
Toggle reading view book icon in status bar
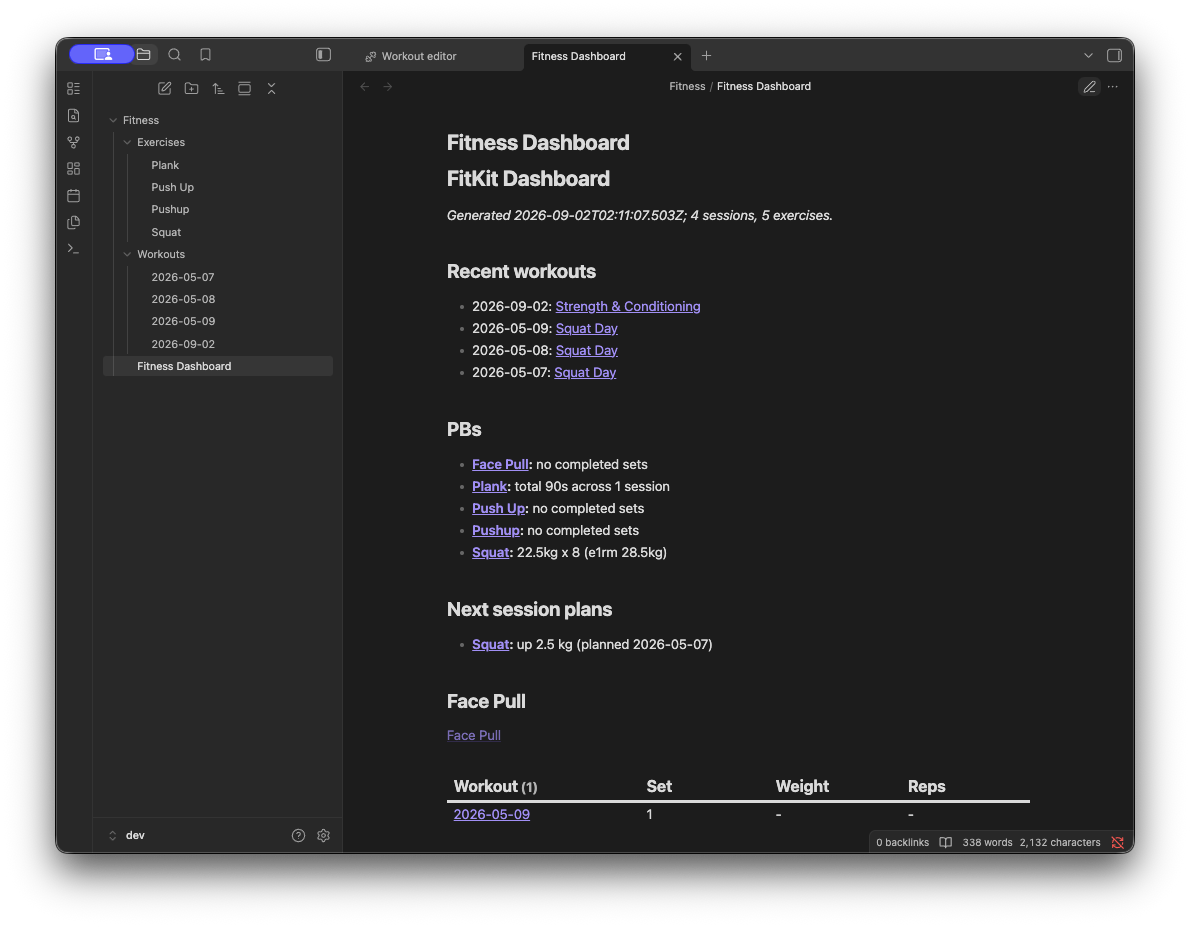[946, 842]
